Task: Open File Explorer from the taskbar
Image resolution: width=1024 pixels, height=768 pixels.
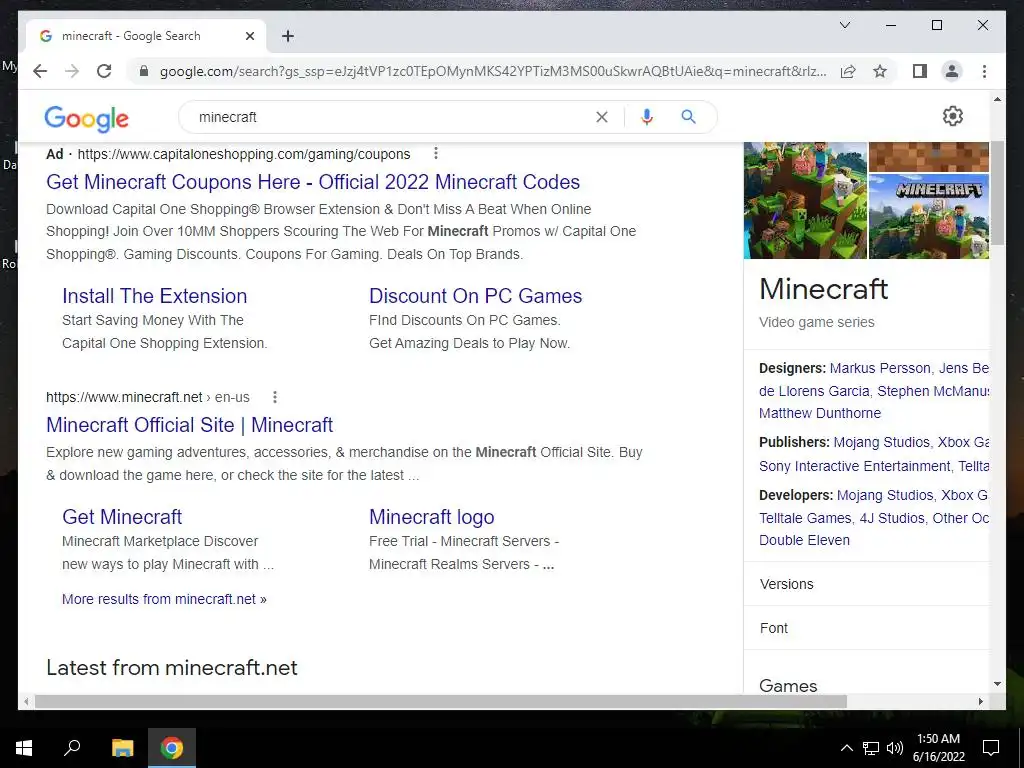Action: [122, 748]
